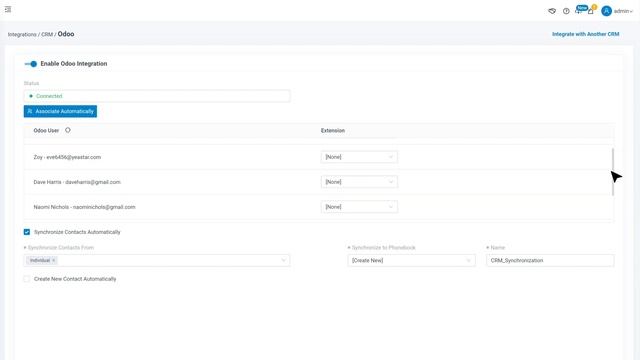Expand the Synchronize Contacts From dropdown
640x360 pixels.
pos(157,260)
